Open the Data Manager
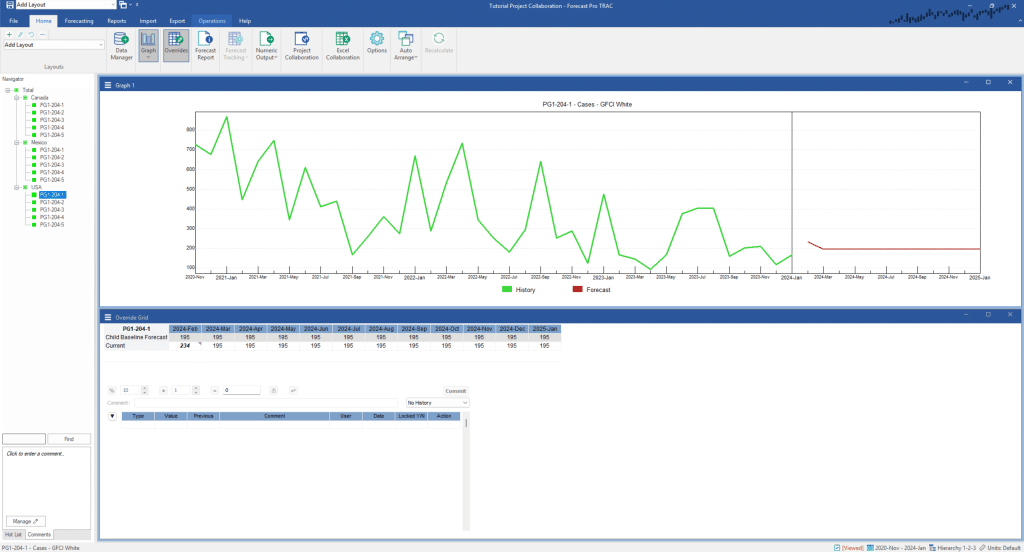1024x552 pixels. 122,44
